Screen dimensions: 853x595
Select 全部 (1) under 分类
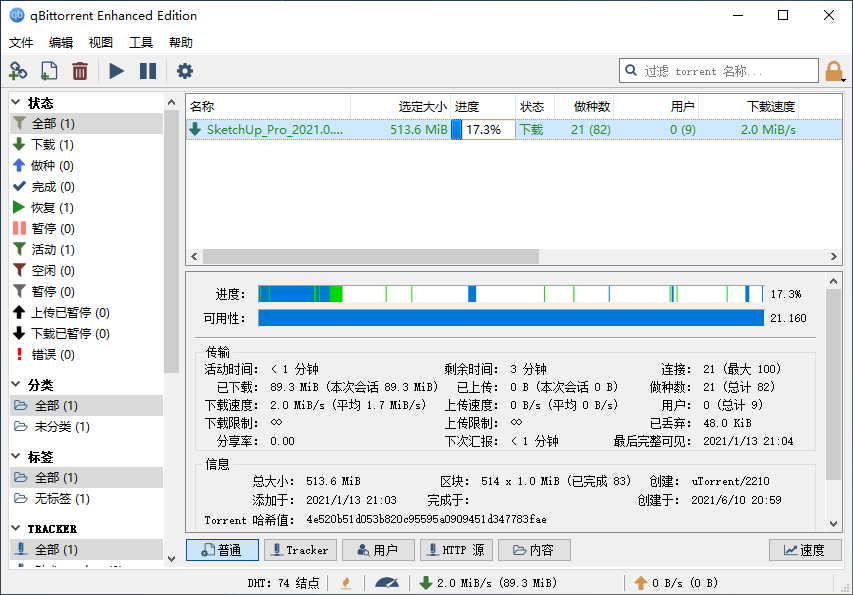pyautogui.click(x=86, y=406)
